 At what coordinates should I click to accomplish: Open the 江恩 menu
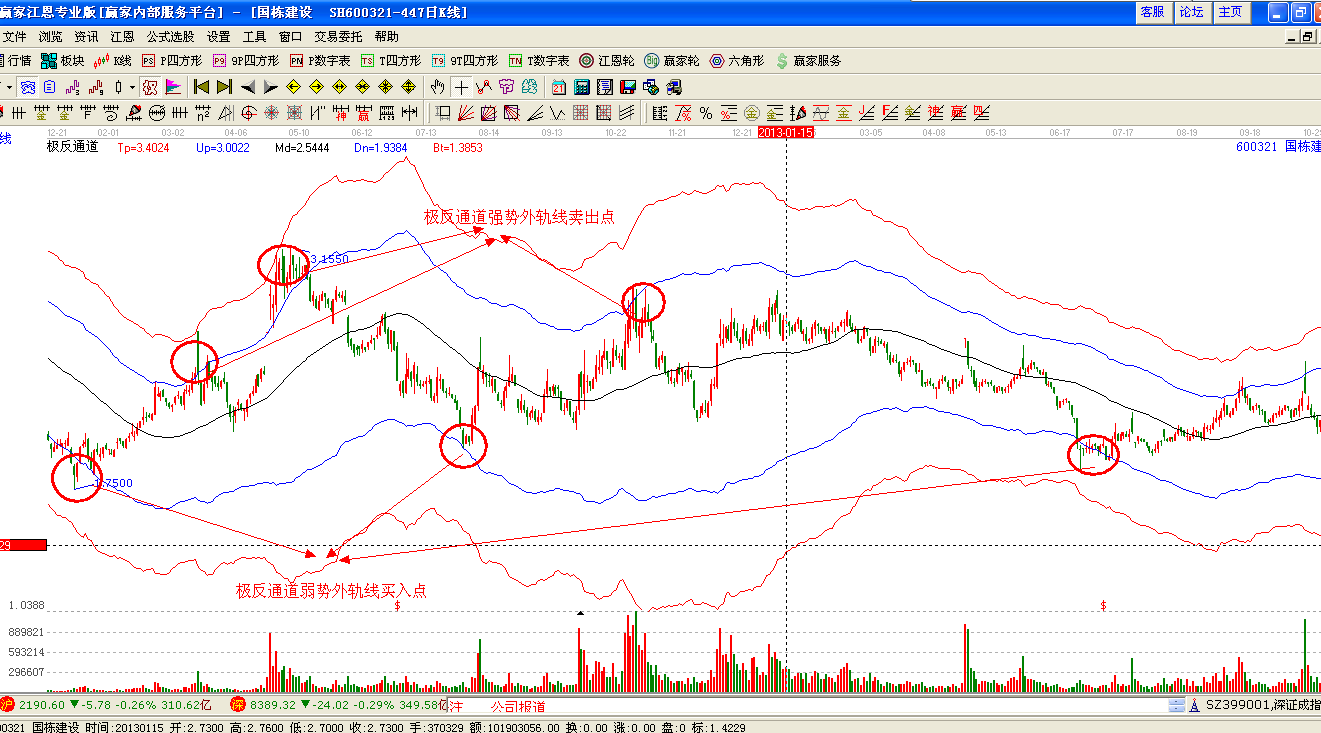[122, 36]
